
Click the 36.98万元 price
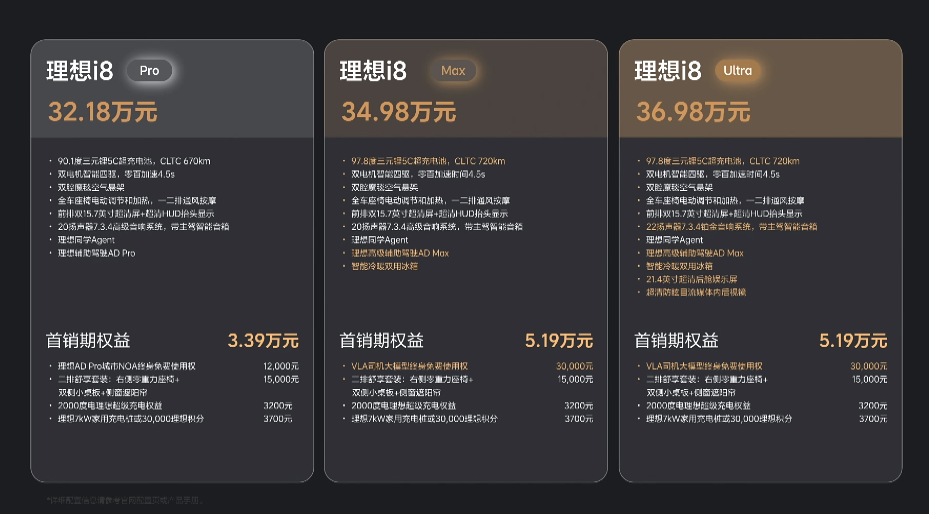(x=693, y=111)
